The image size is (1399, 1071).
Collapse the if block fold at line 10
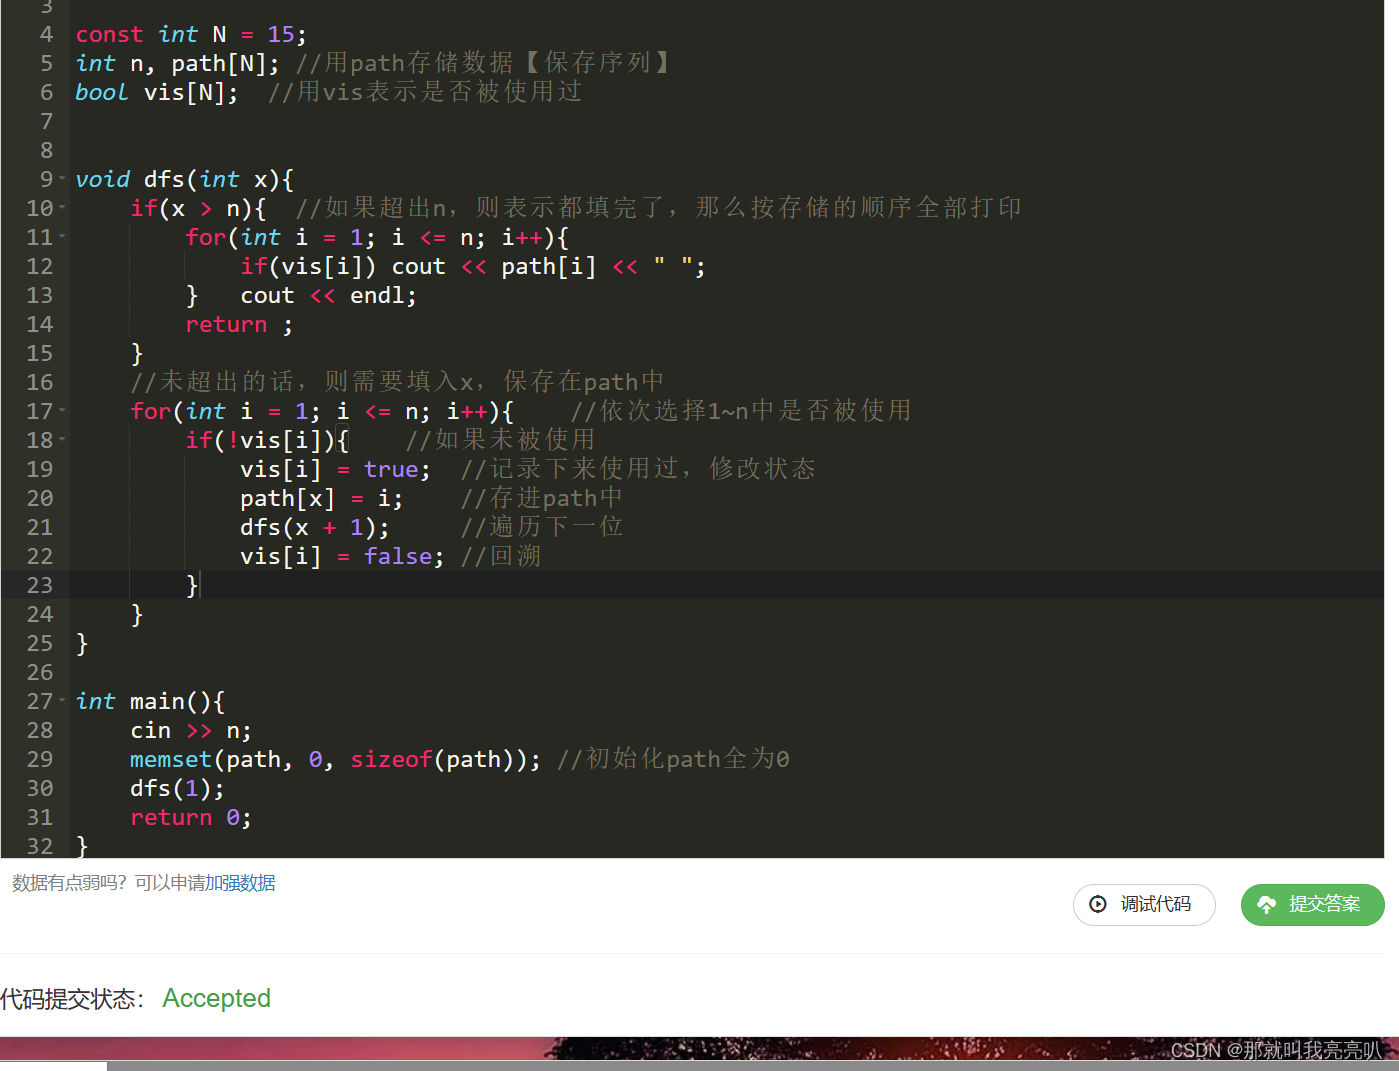coord(62,208)
